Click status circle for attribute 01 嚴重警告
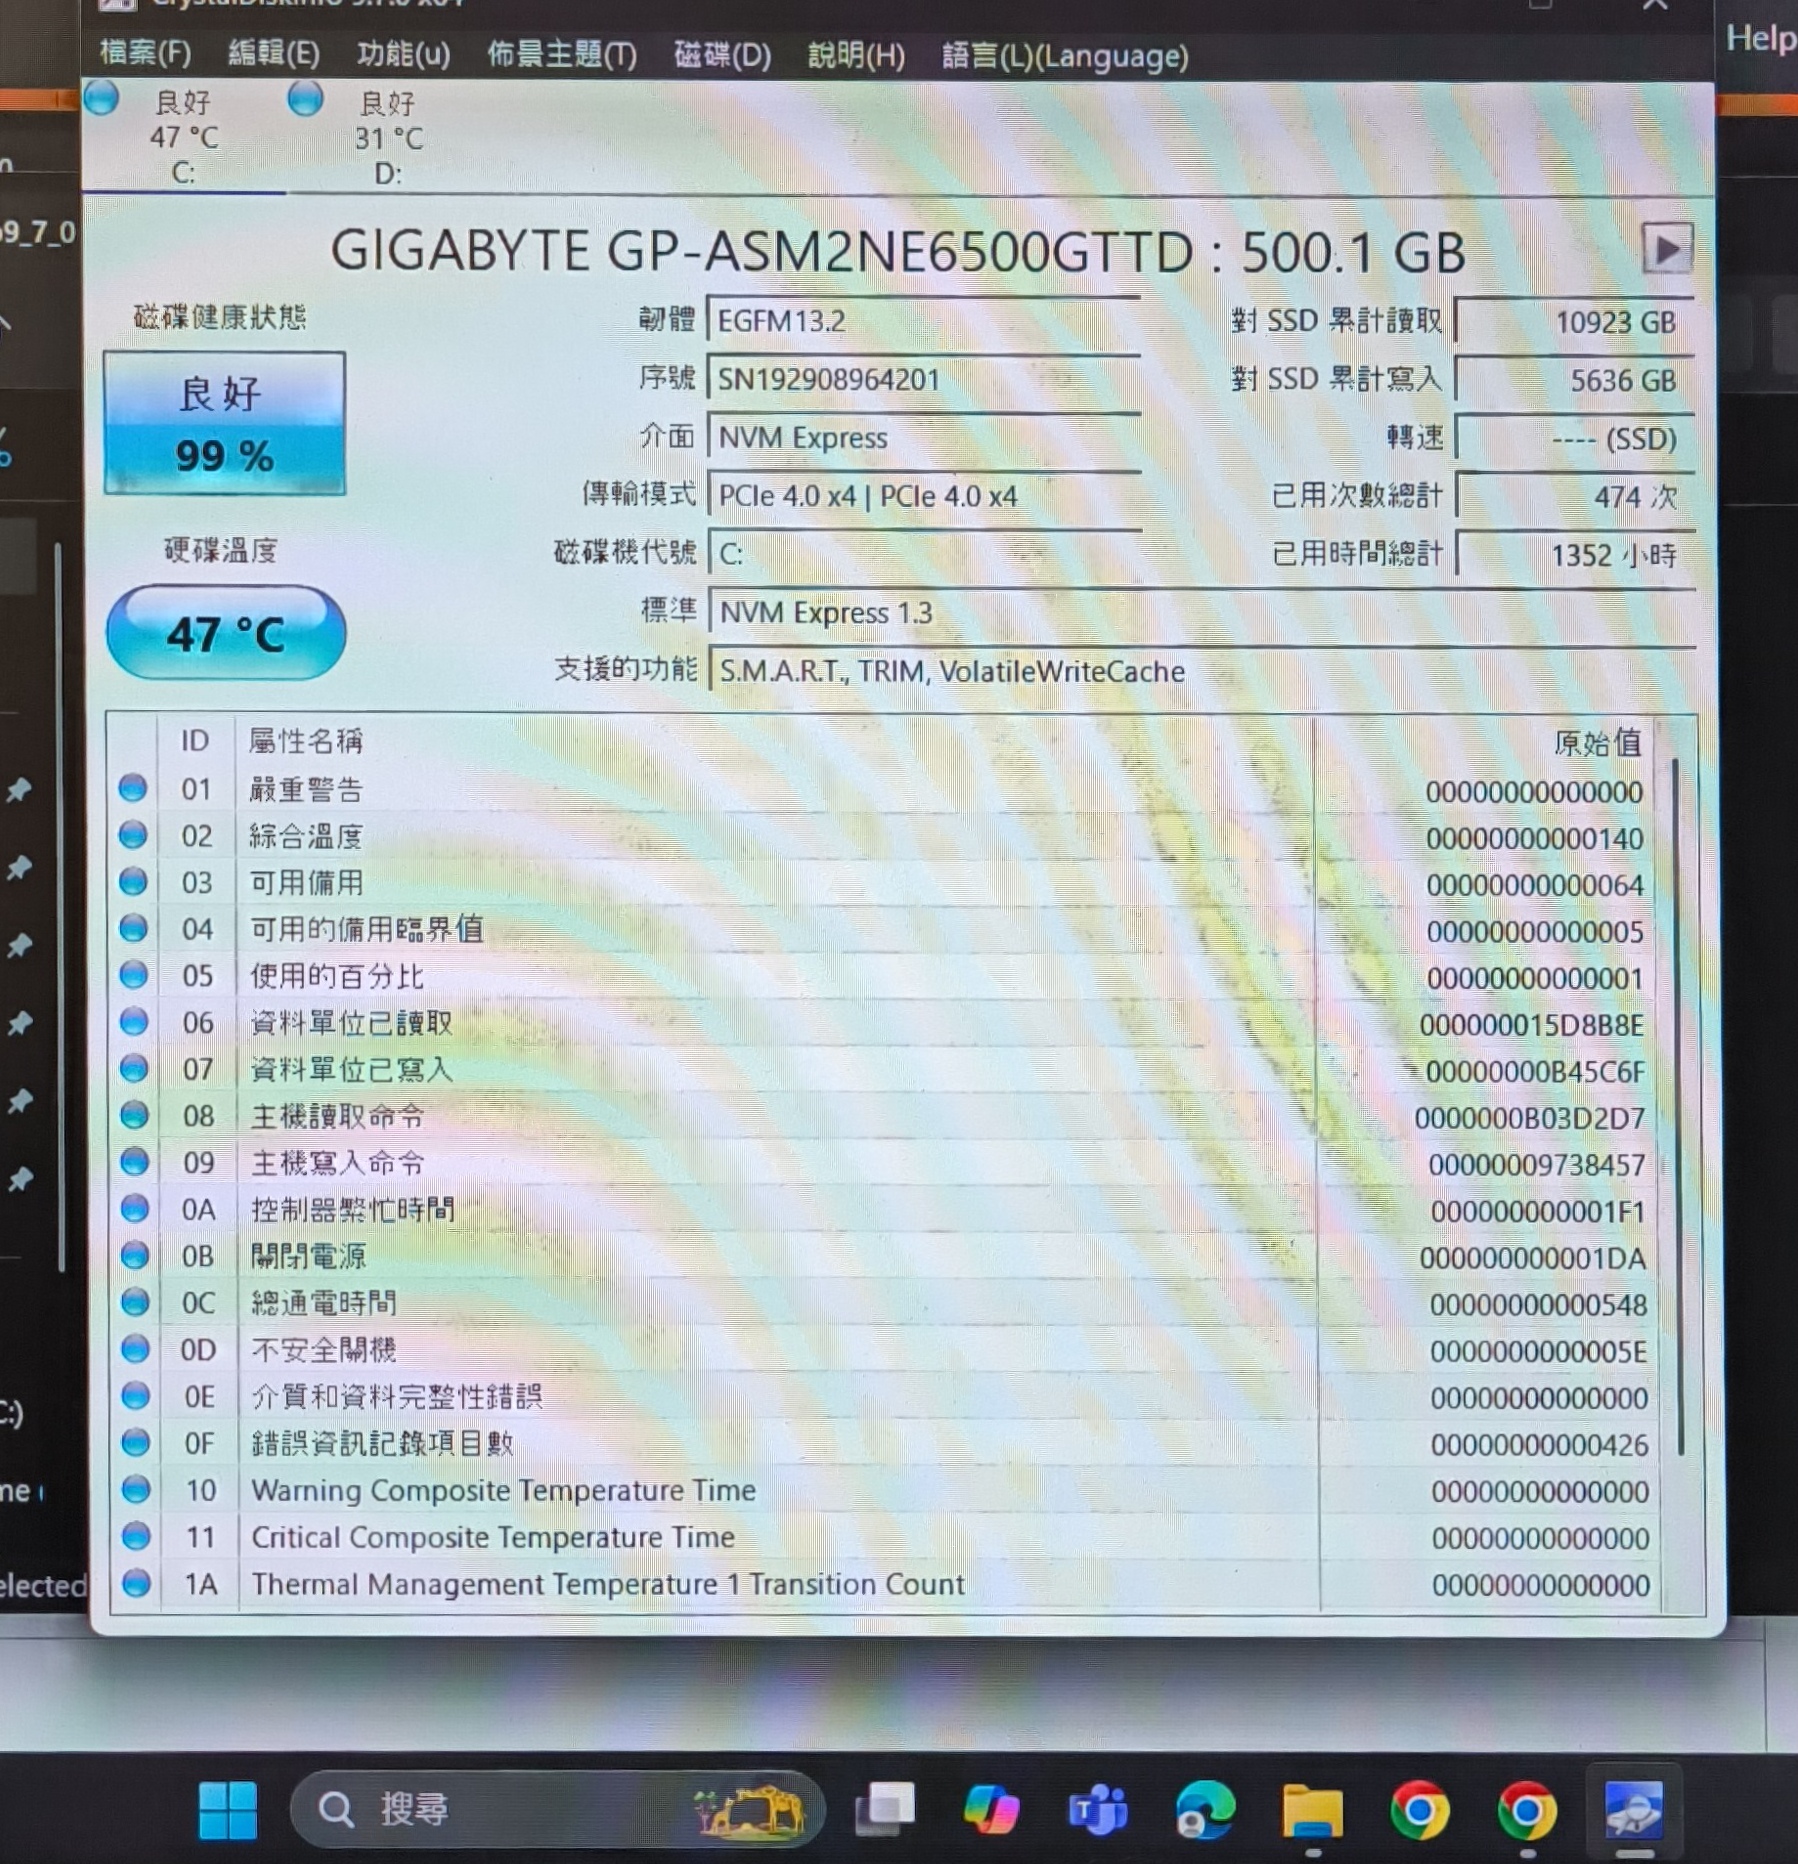Viewport: 1798px width, 1864px height. coord(133,788)
